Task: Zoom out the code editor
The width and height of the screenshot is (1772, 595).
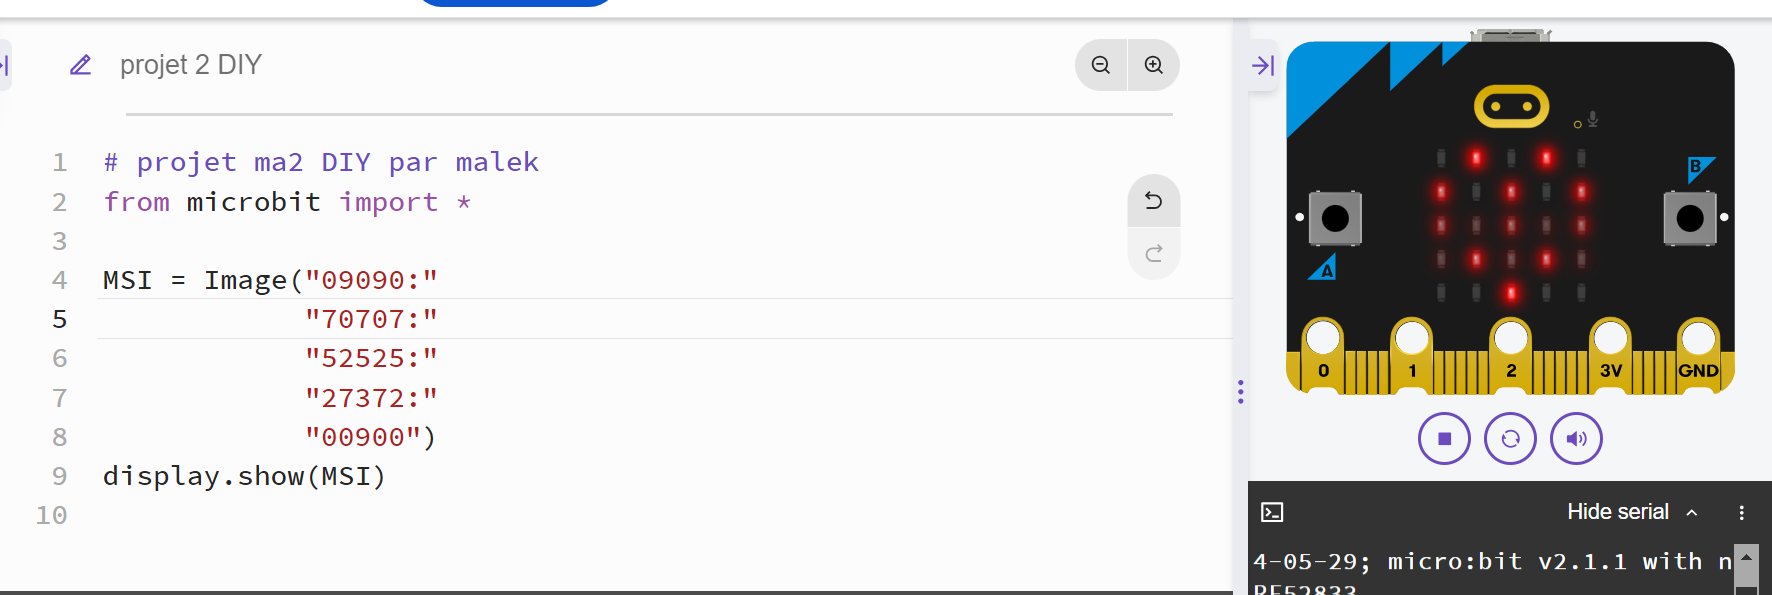Action: [x=1101, y=65]
